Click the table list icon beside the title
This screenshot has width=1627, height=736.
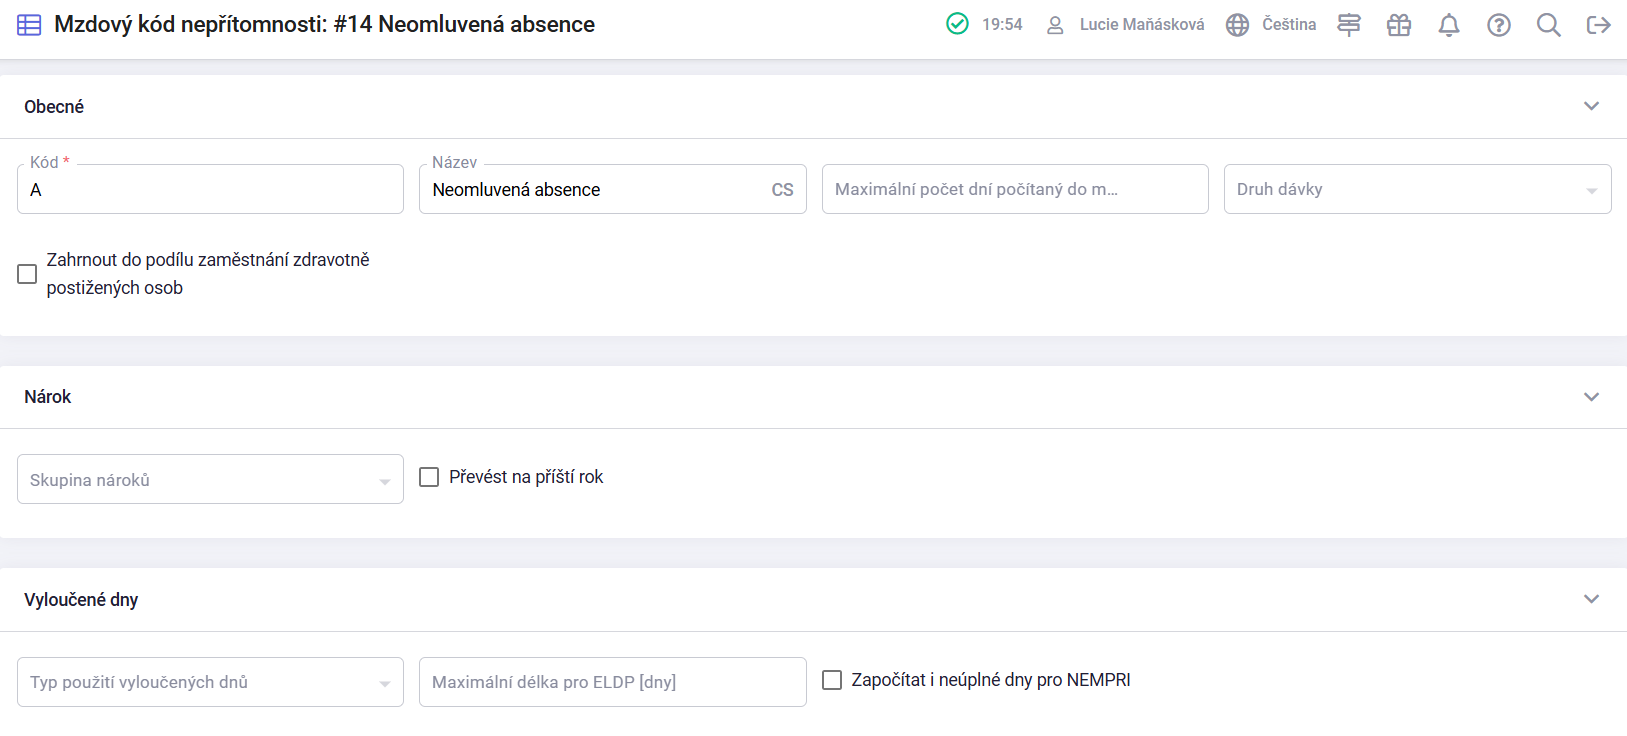(29, 25)
